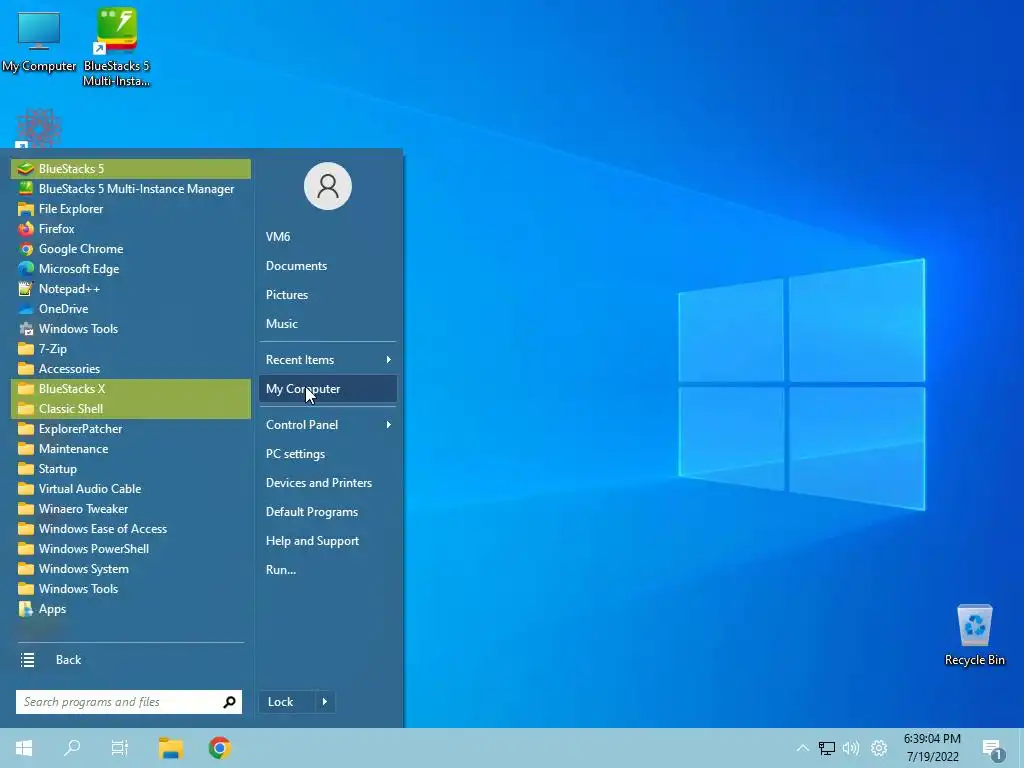
Task: Select the Recycle Bin desktop icon
Action: tap(974, 634)
